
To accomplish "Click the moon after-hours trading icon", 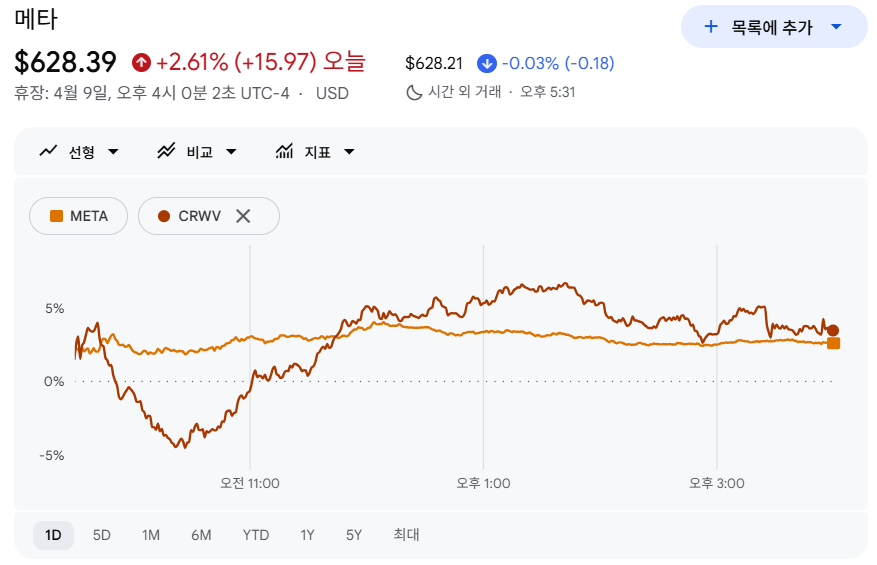I will click(414, 92).
